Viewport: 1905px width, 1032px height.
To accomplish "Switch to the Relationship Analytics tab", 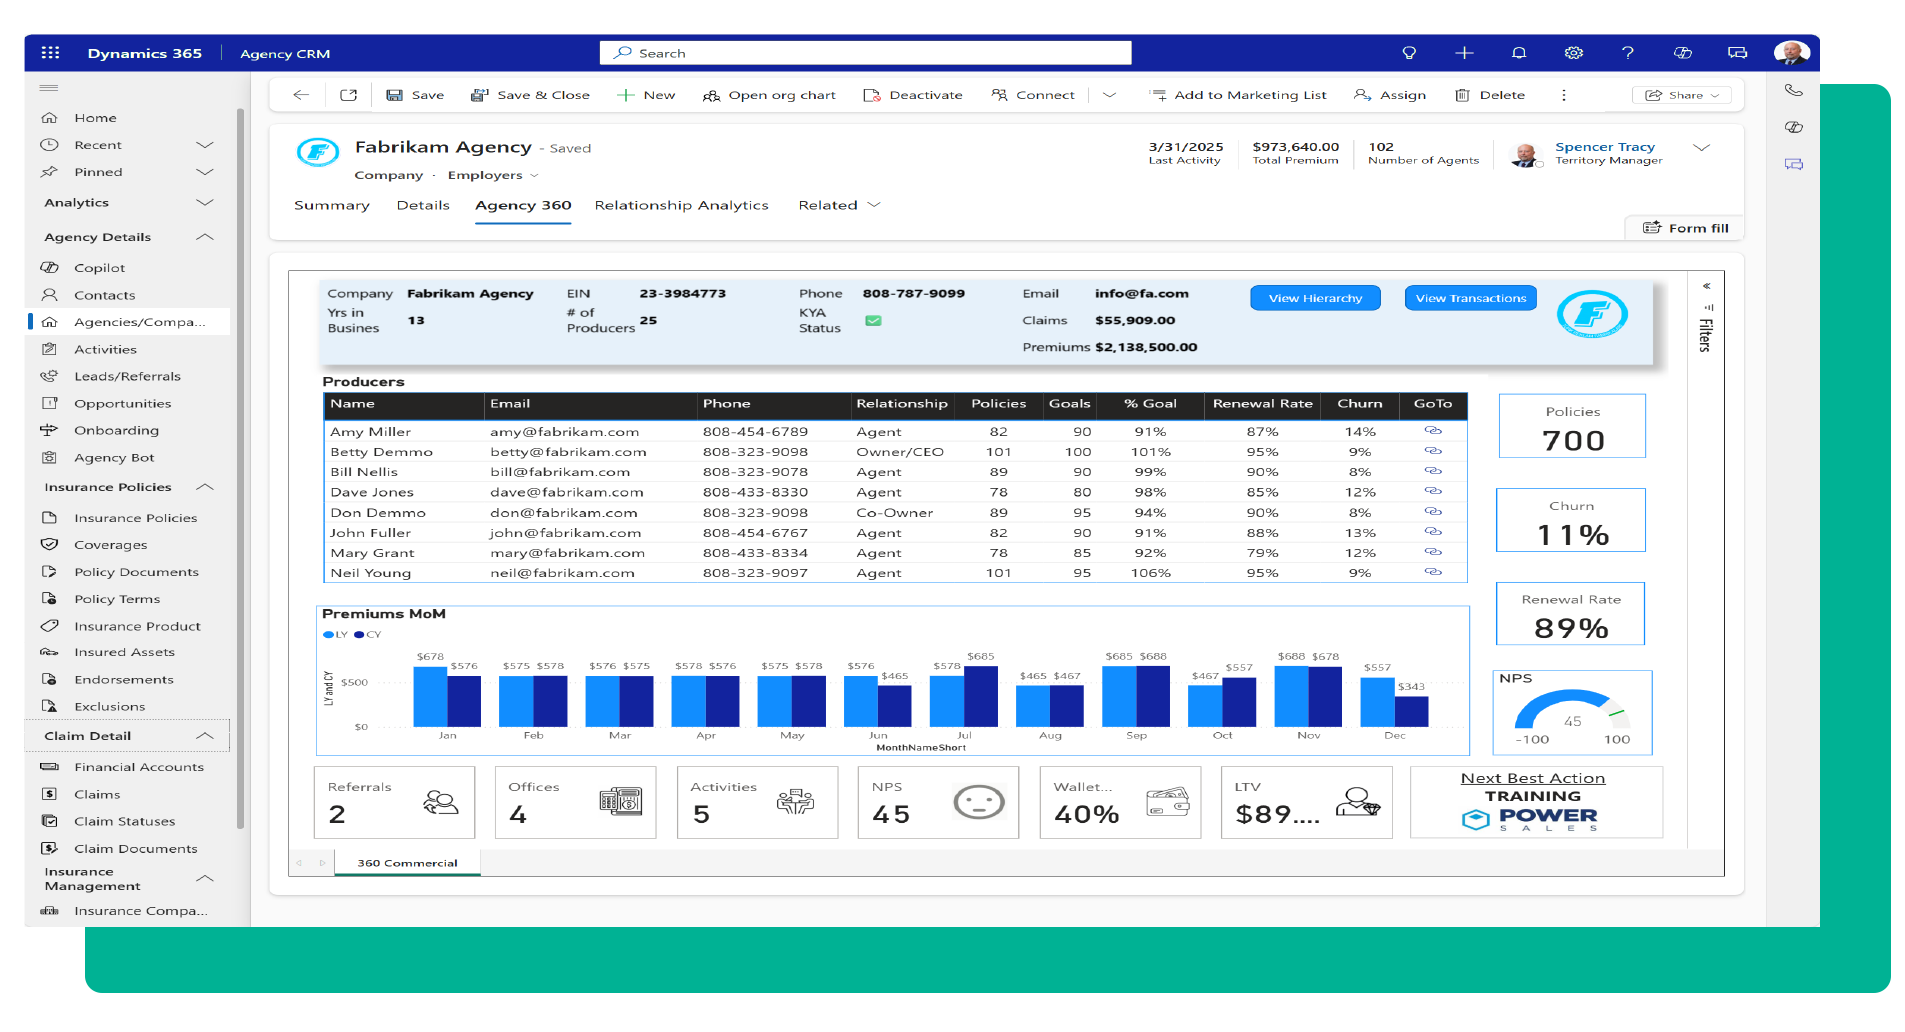I will click(x=681, y=205).
